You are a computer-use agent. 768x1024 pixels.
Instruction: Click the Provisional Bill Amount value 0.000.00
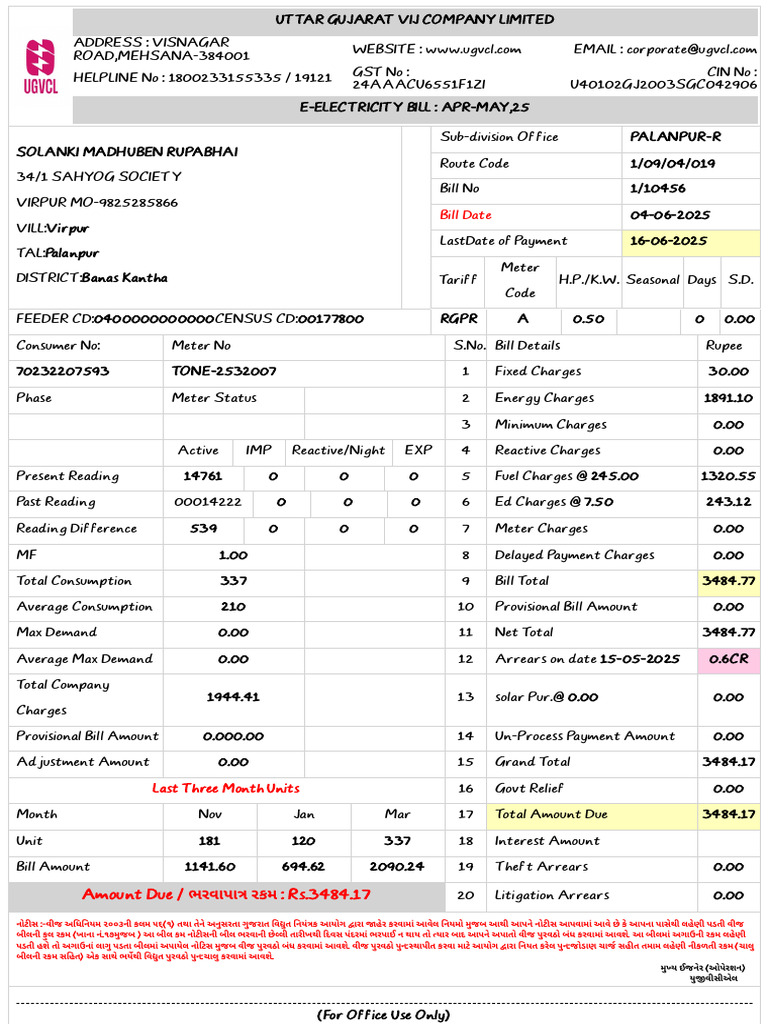233,737
